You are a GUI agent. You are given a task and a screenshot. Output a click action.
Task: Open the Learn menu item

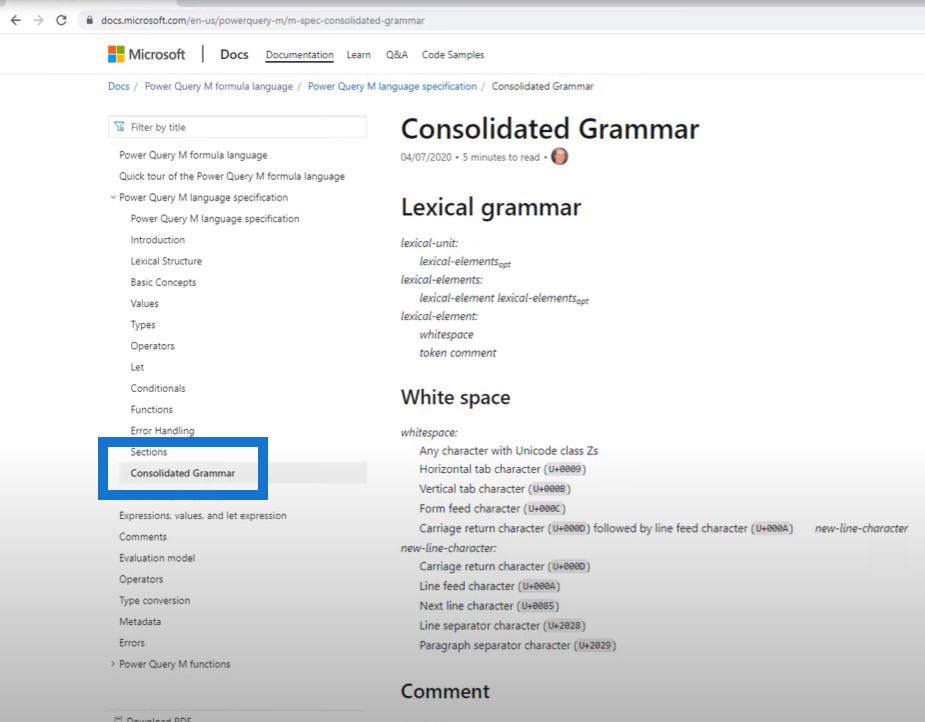[359, 55]
